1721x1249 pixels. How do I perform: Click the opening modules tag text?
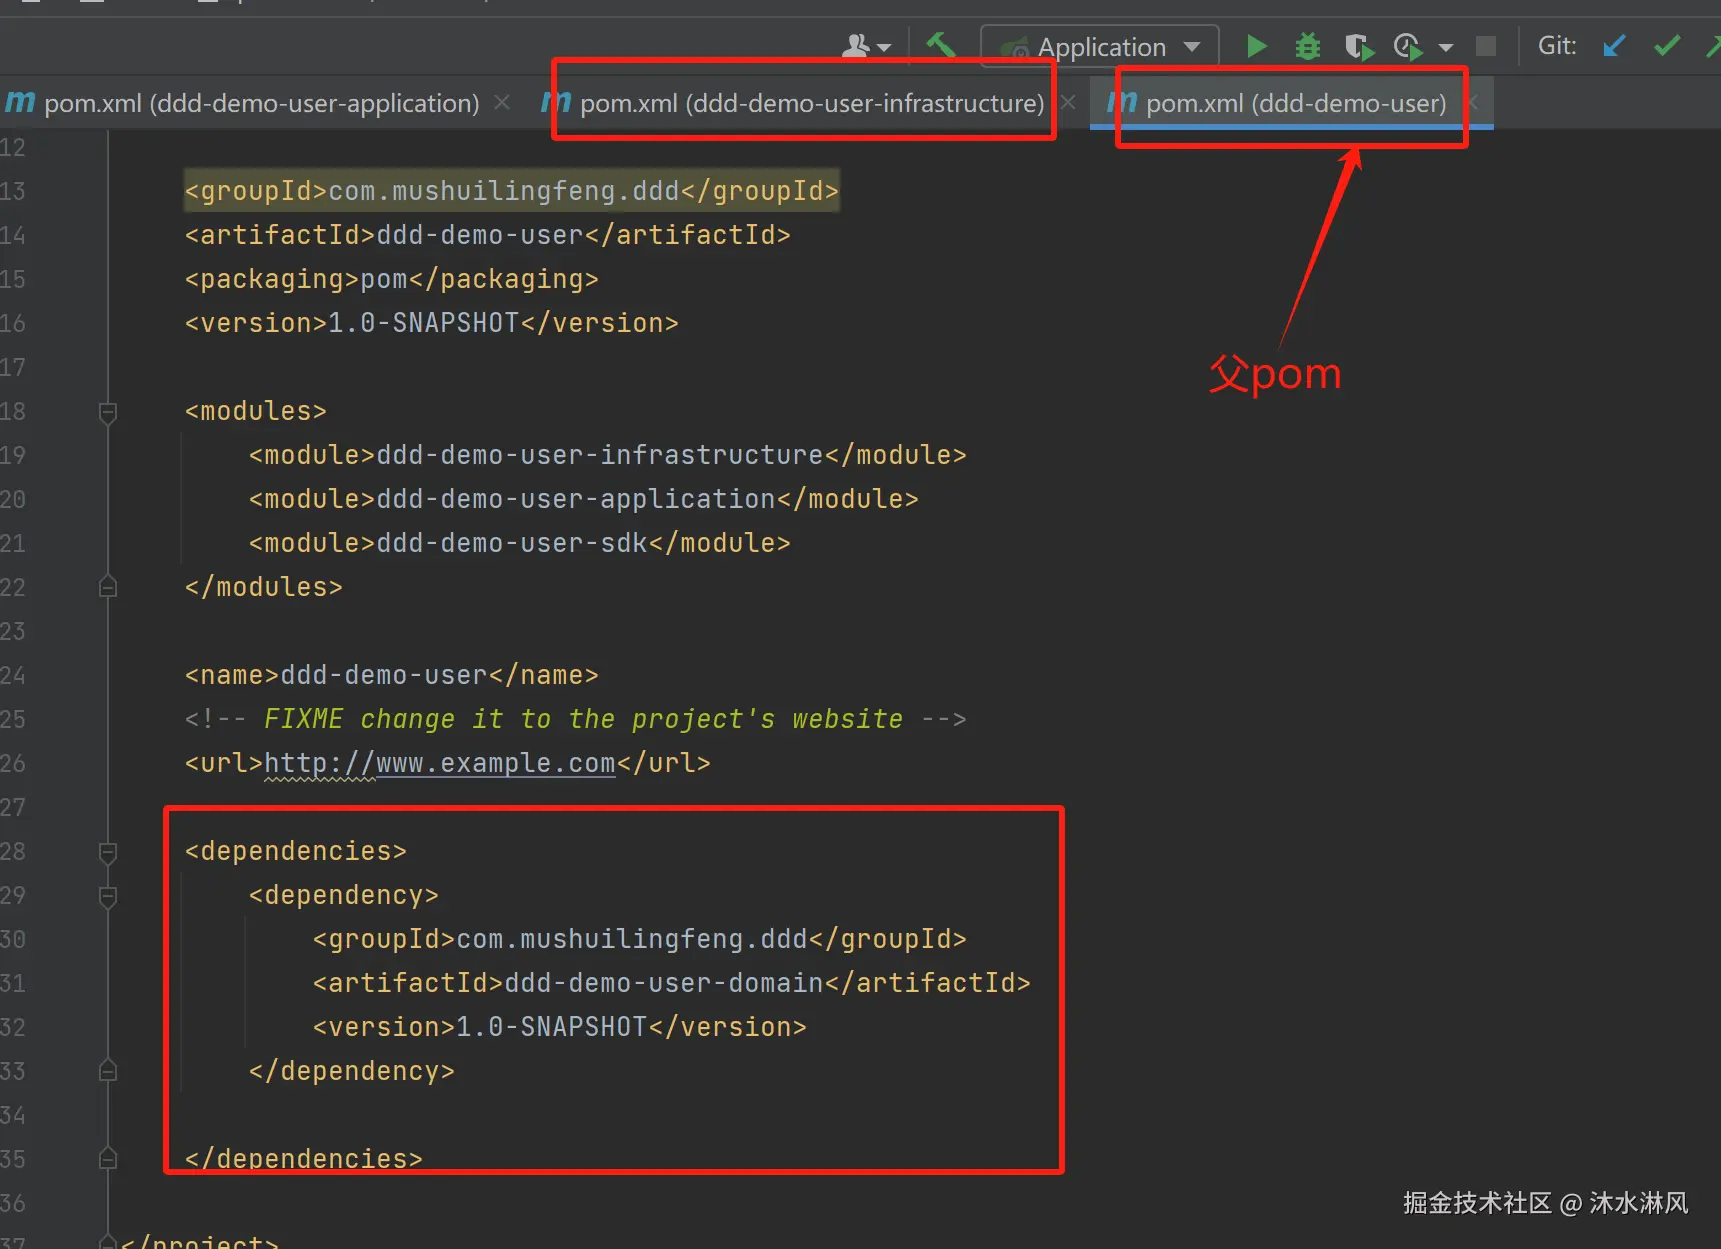point(256,411)
